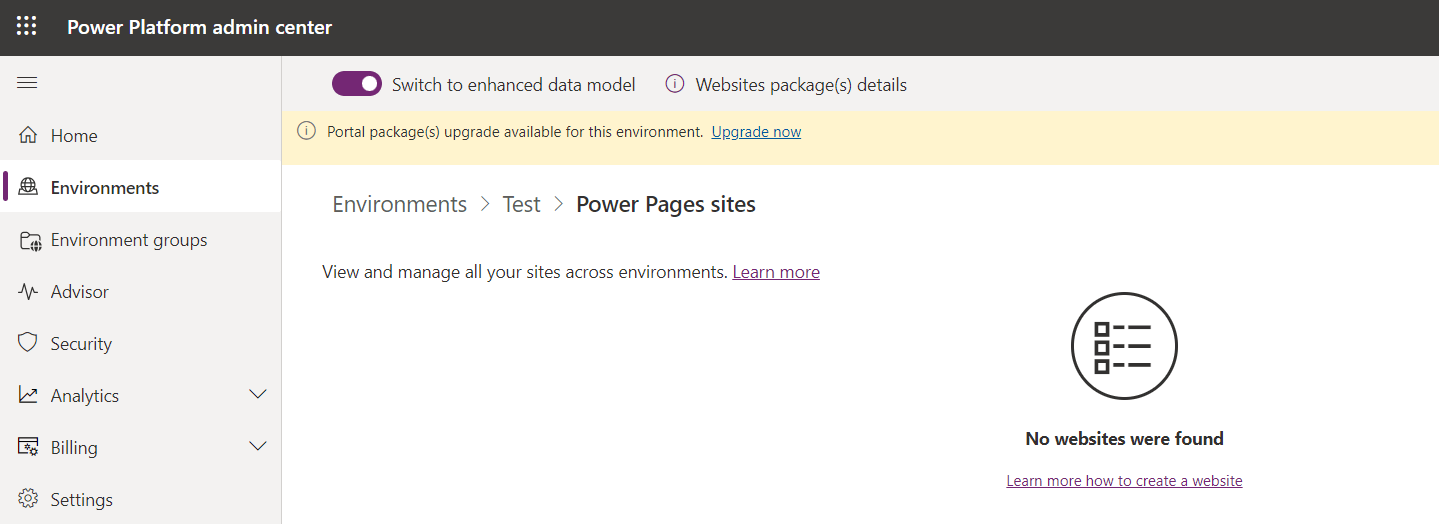Open Advisor in the sidebar
Viewport: 1439px width, 524px height.
click(140, 291)
